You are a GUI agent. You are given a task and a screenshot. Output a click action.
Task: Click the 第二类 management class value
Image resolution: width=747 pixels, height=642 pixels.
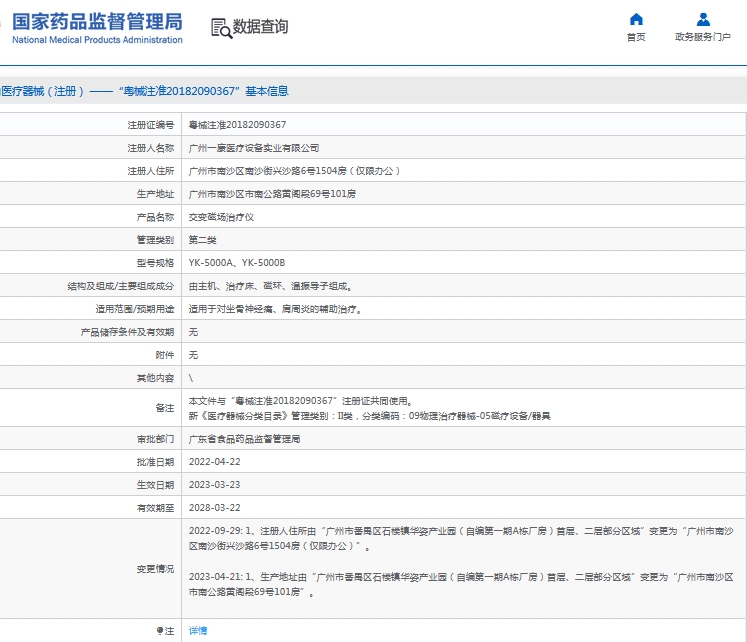(202, 240)
